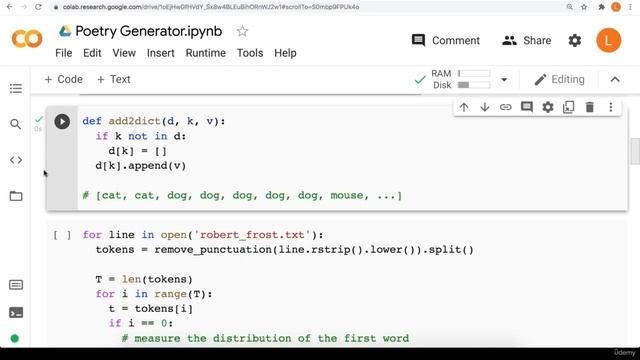Open the File menu
This screenshot has height=360, width=640.
click(x=64, y=53)
